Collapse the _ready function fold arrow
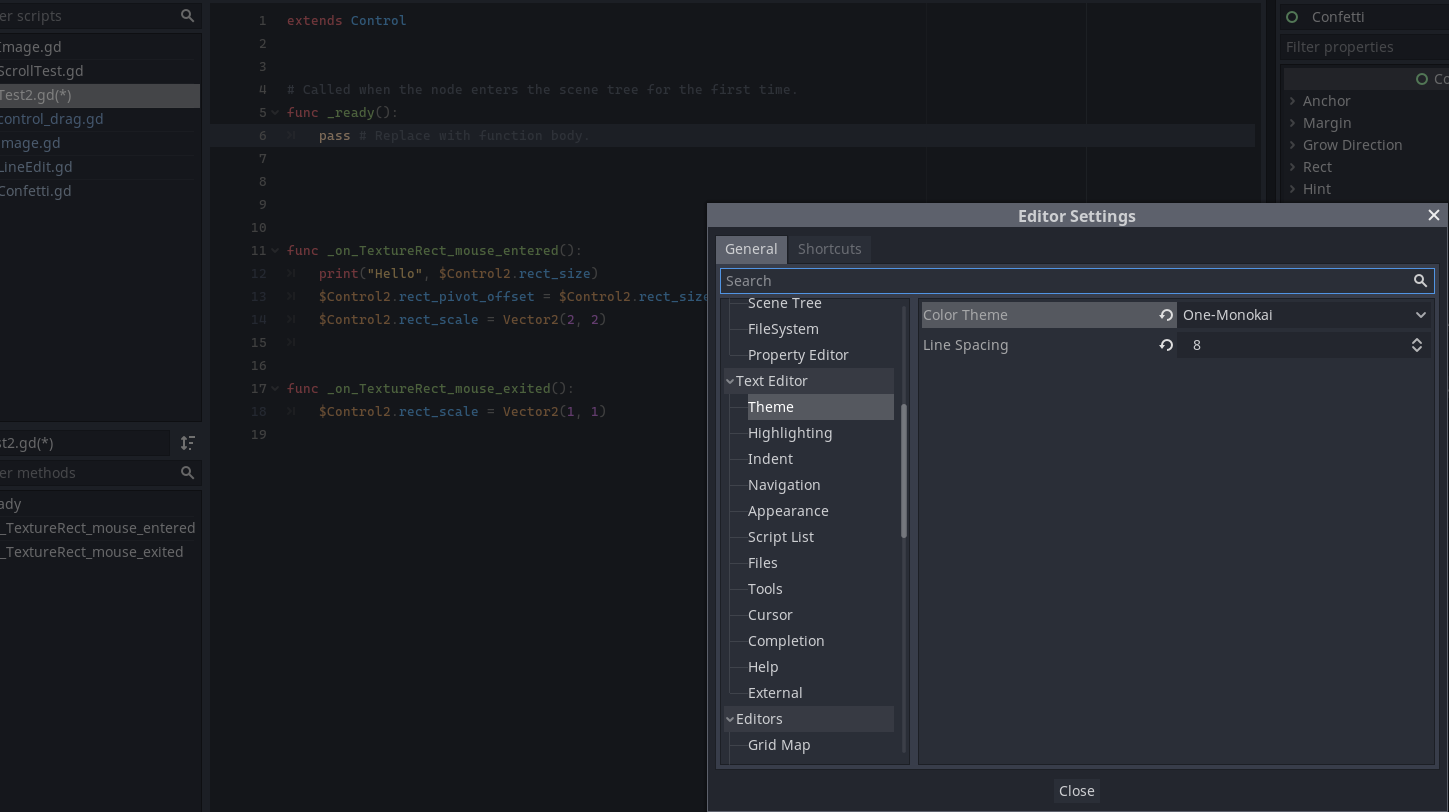The height and width of the screenshot is (812, 1449). [x=275, y=111]
